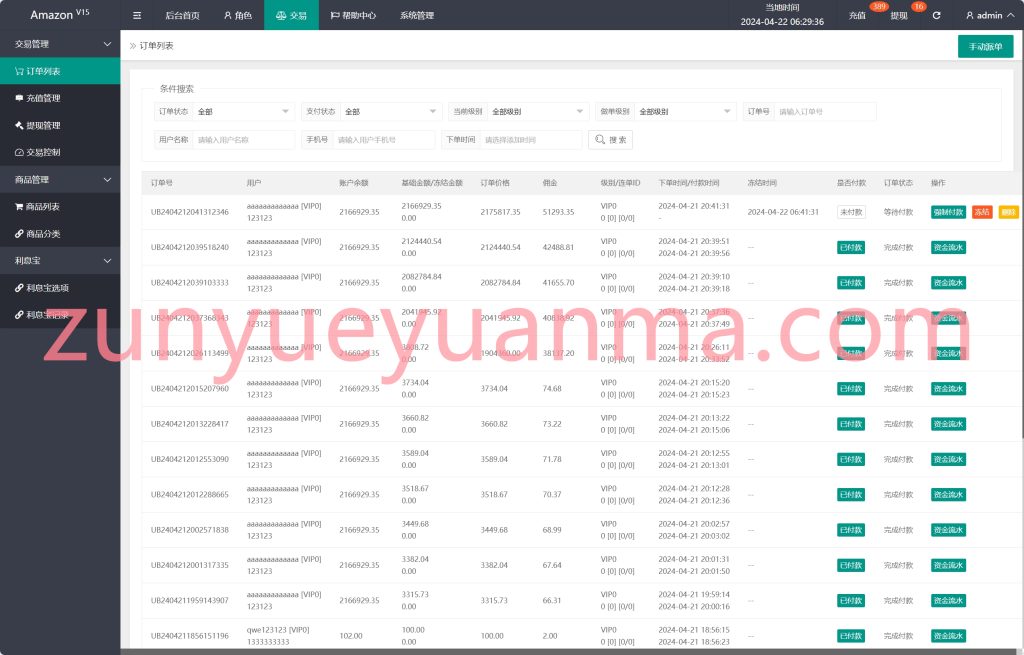Open the 下单时间 date picker field
Image resolution: width=1024 pixels, height=655 pixels.
tap(530, 140)
